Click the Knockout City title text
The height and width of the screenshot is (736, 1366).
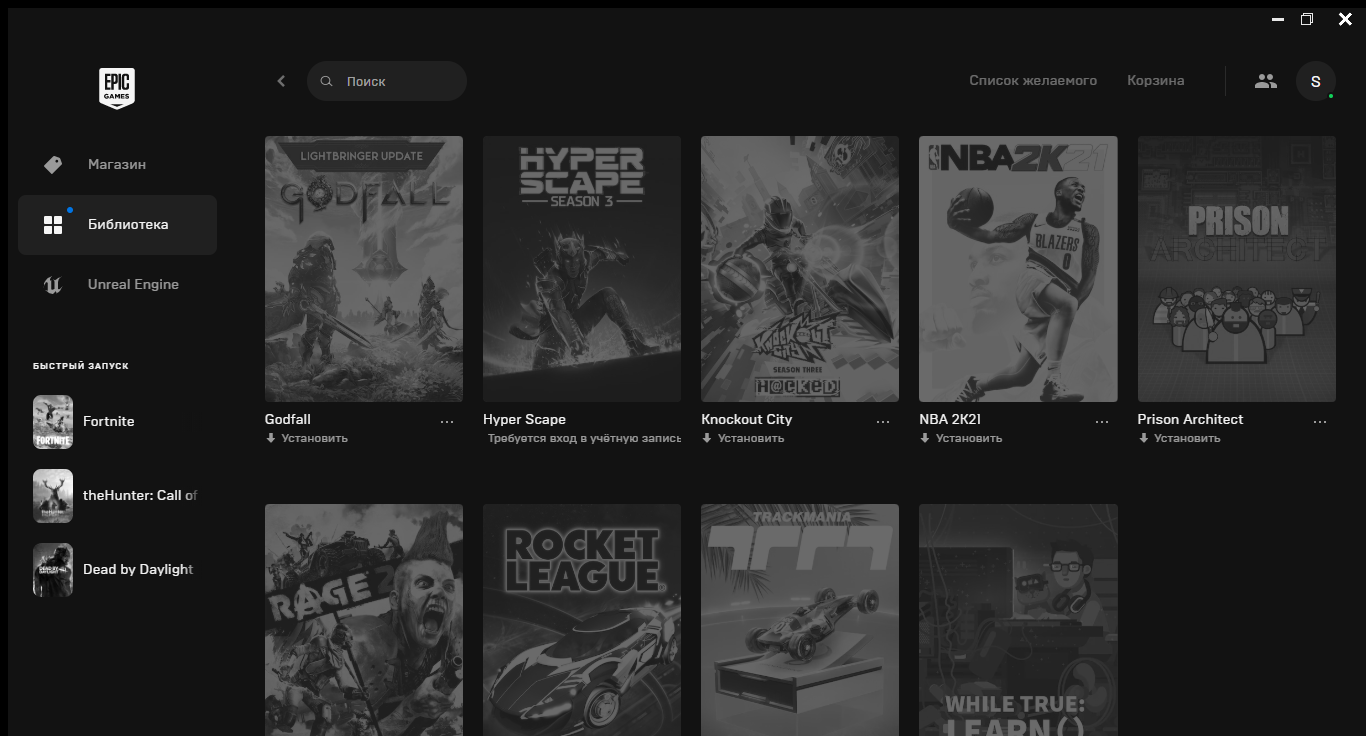click(746, 419)
